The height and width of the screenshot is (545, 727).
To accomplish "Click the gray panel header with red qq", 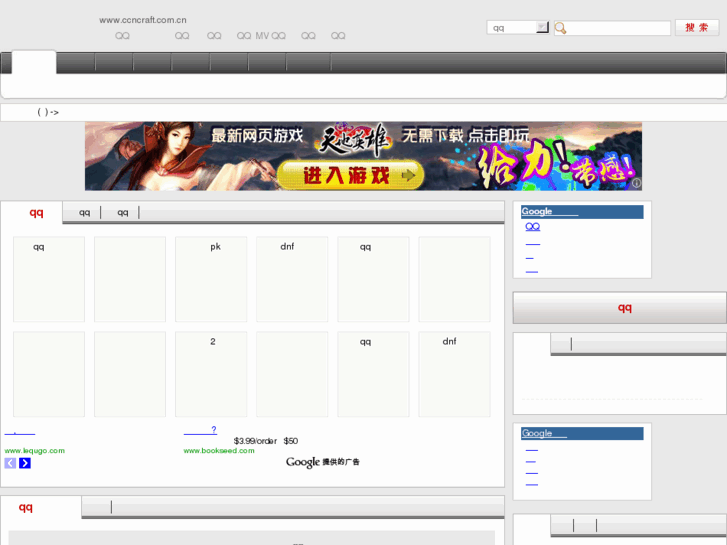I will (x=619, y=308).
